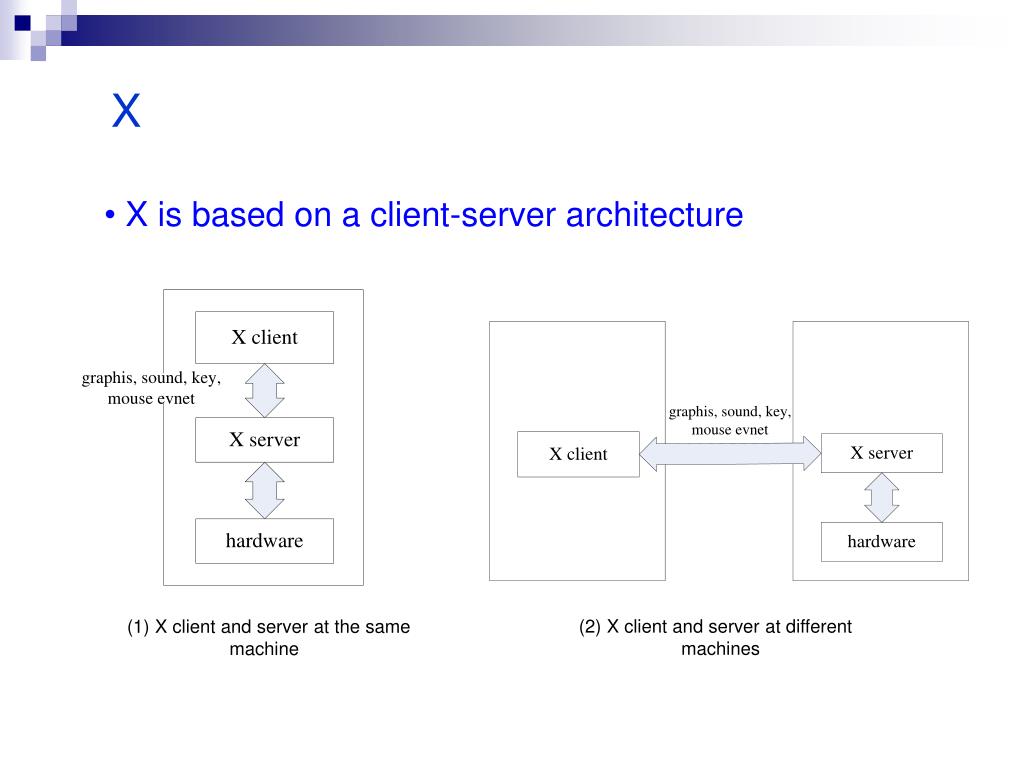
Task: Click the X client box in the different-machines diagram
Action: (x=578, y=454)
